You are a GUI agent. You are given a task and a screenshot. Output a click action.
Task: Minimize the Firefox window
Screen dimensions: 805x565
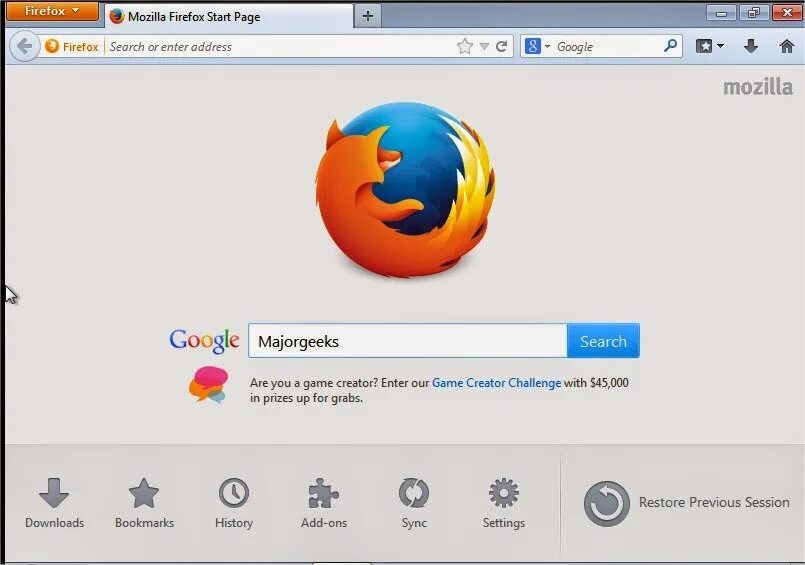pos(721,12)
